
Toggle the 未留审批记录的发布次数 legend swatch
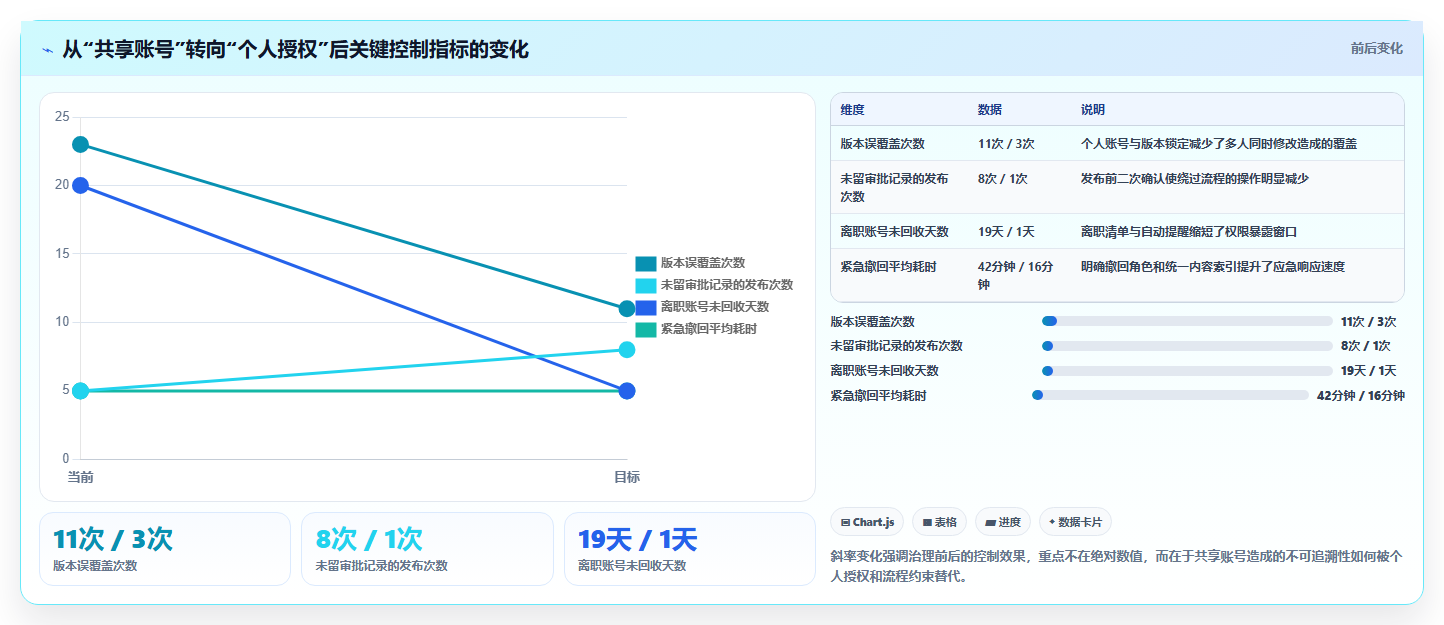coord(646,285)
